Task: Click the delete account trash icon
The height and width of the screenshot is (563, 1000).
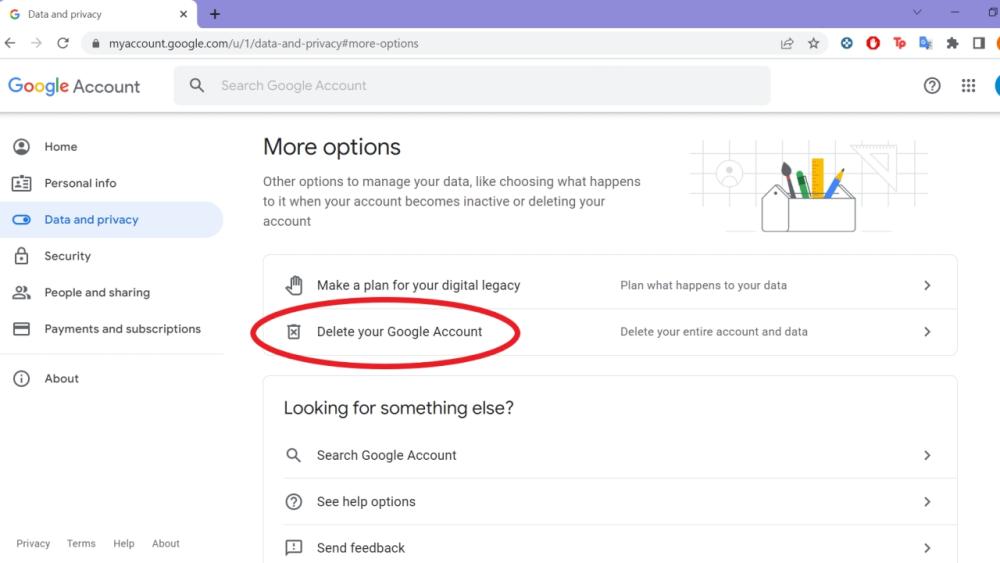Action: click(x=293, y=332)
